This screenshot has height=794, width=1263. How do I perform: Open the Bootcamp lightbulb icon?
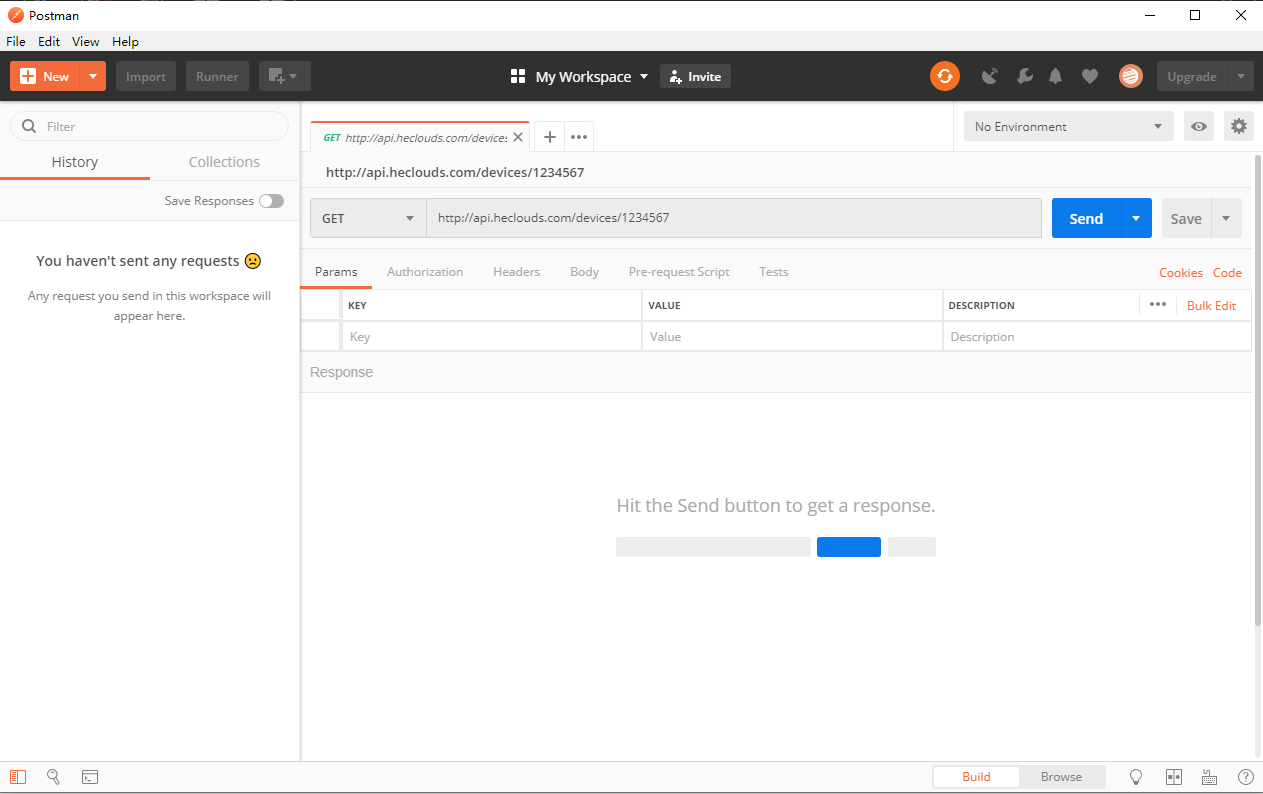pos(1136,777)
